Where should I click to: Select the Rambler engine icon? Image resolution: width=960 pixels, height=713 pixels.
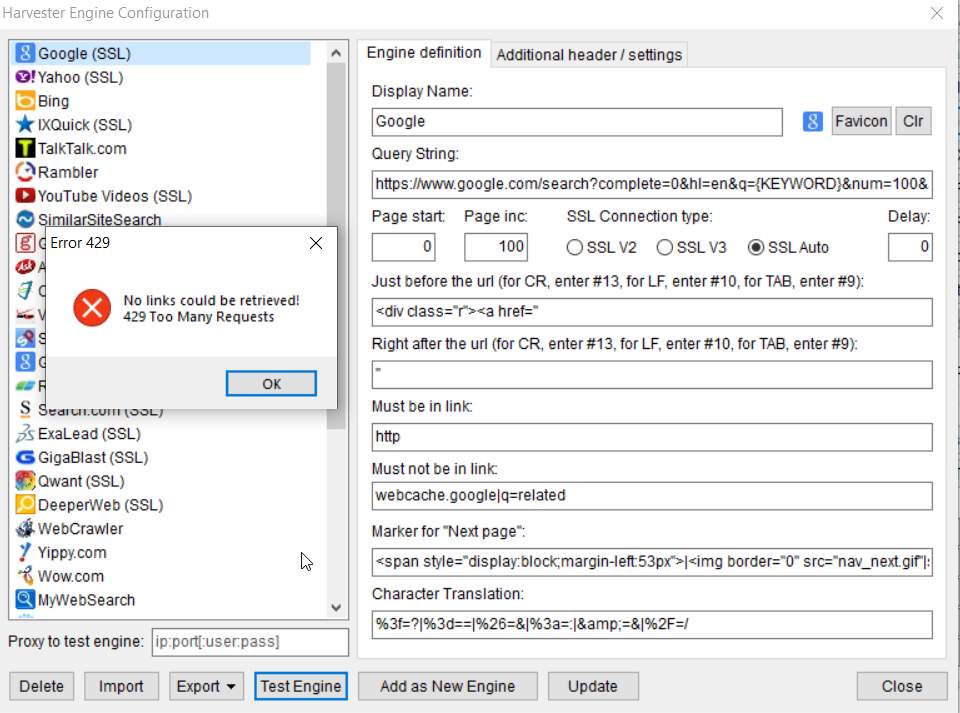(24, 172)
